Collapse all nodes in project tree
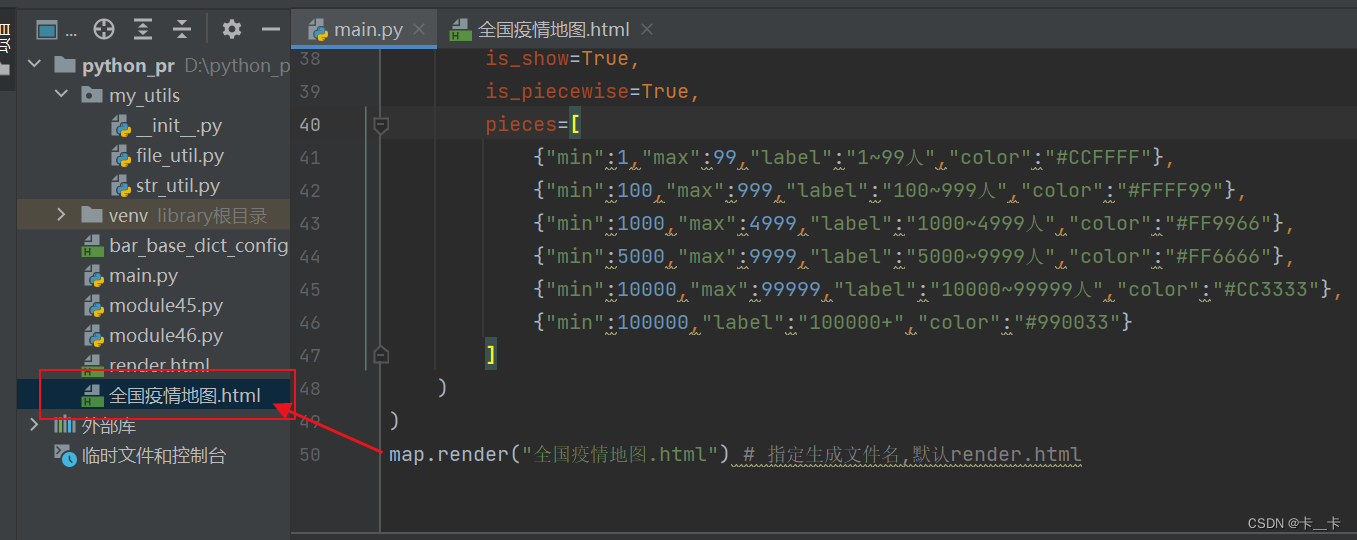Screen dimensions: 1357x540 181,29
